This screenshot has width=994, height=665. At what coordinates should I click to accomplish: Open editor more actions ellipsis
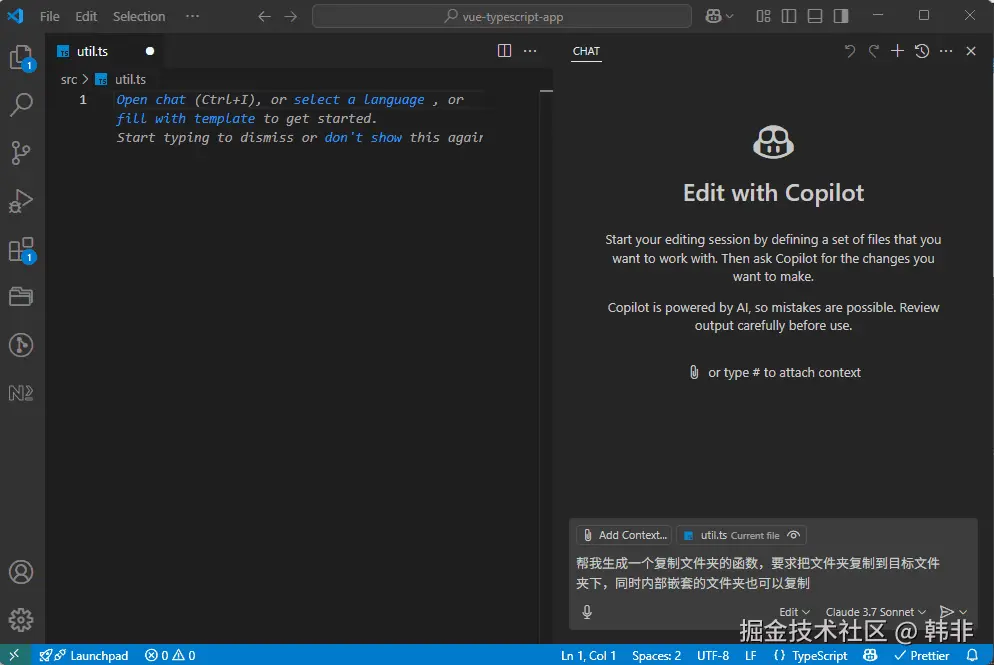[x=530, y=51]
